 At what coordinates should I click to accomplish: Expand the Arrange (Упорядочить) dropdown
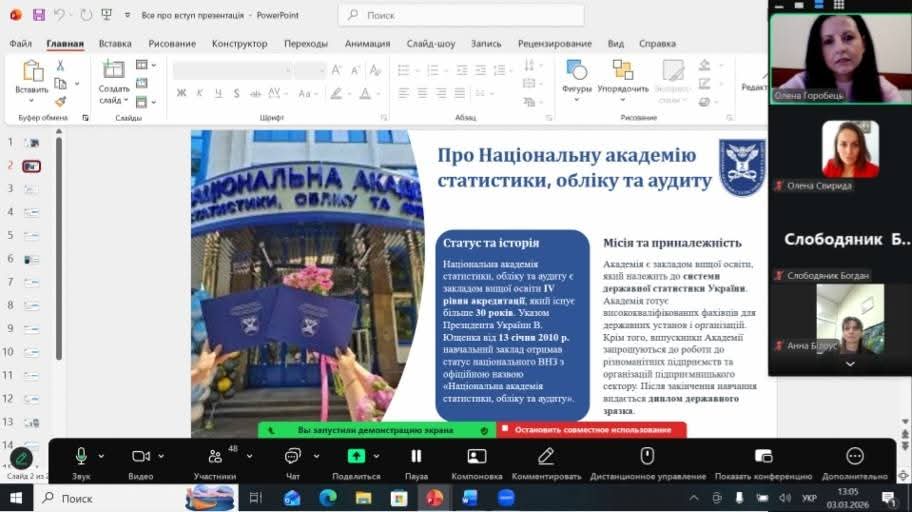point(623,100)
